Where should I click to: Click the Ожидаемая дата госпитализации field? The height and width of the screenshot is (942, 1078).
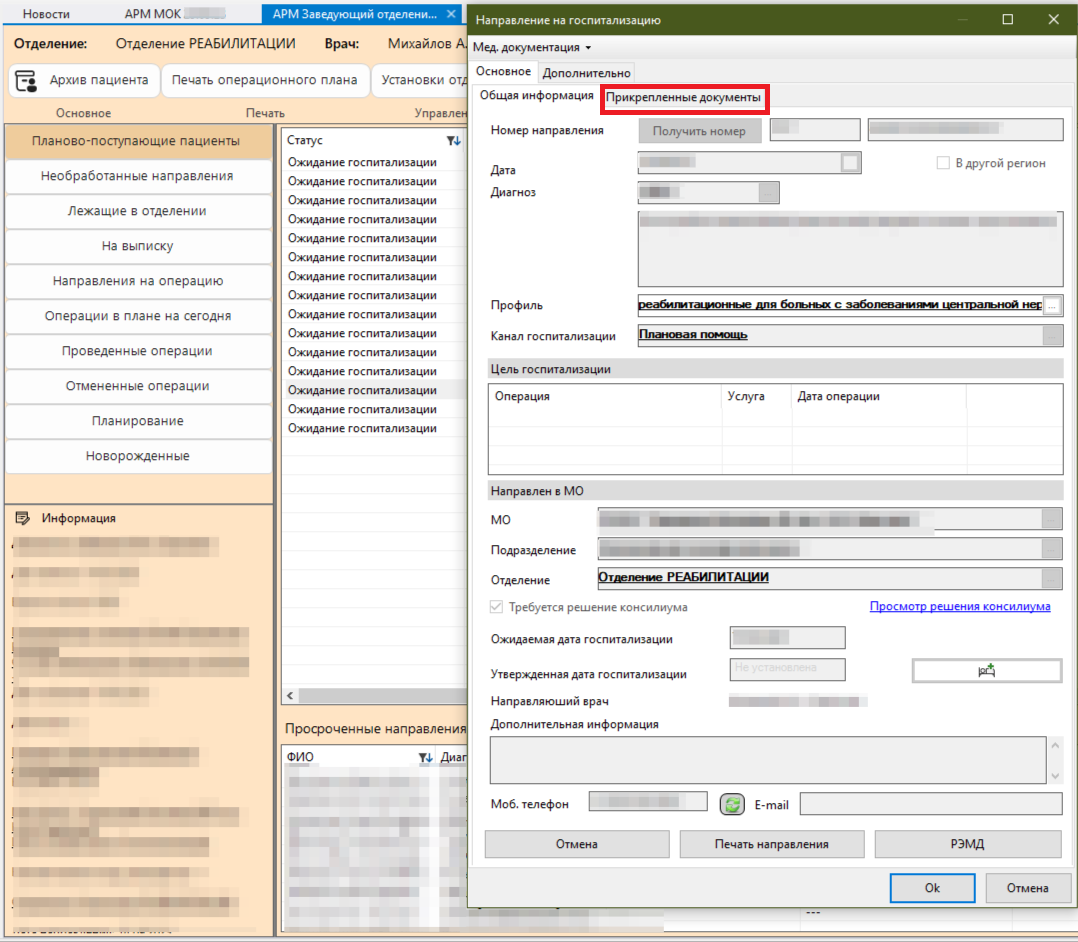[787, 637]
